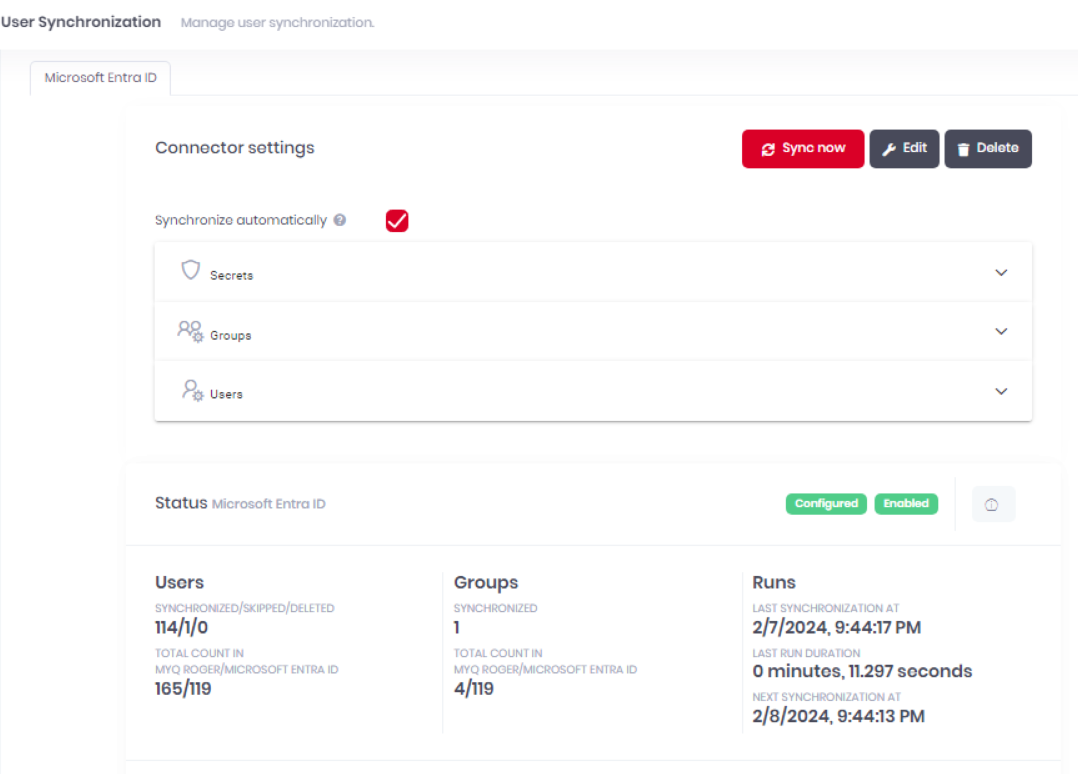Click the Sync now button

[x=802, y=148]
